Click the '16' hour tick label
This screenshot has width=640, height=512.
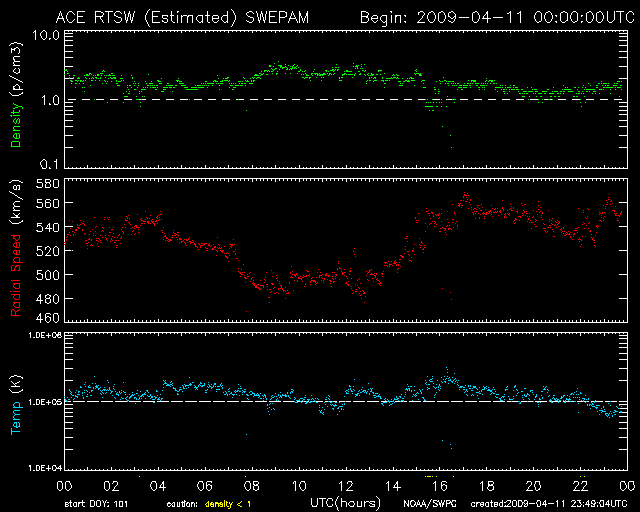(440, 486)
